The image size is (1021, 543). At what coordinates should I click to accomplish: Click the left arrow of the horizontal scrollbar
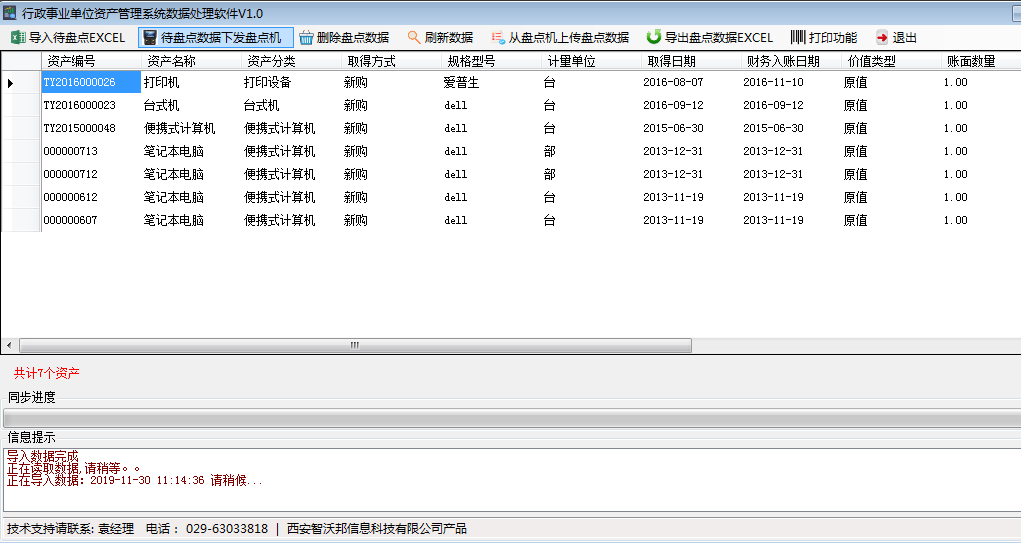(x=7, y=345)
